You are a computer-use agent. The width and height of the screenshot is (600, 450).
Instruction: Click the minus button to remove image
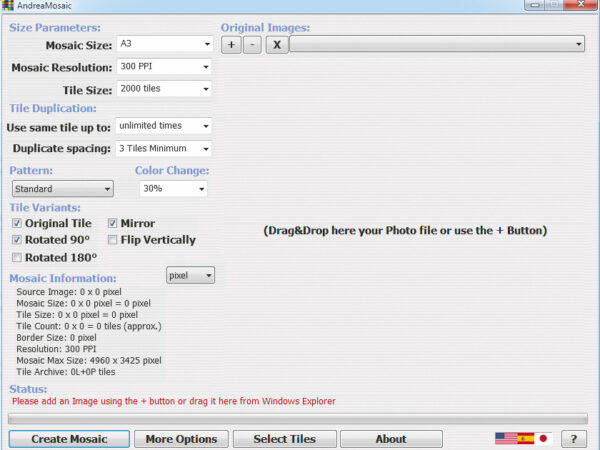coord(252,45)
